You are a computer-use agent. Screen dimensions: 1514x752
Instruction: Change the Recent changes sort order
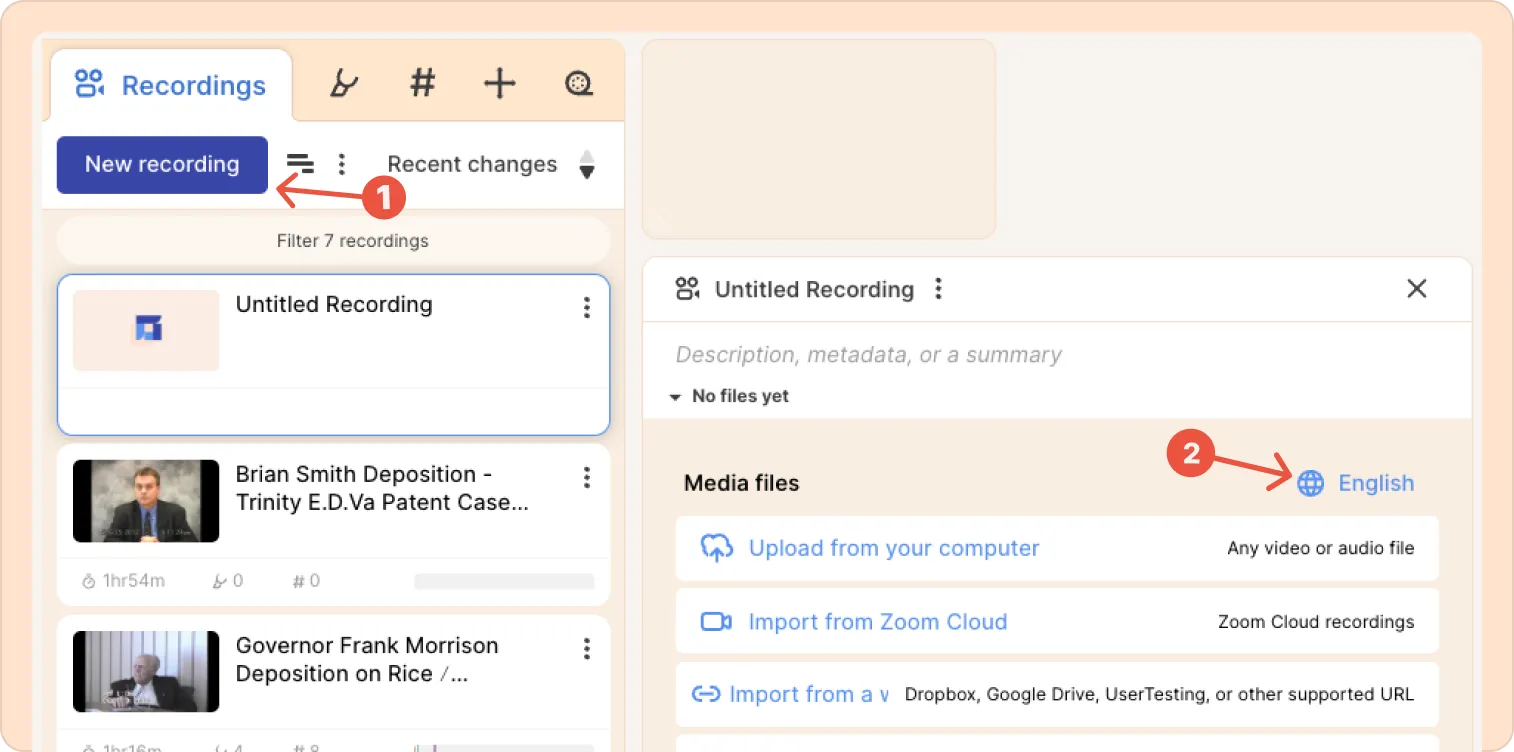(587, 165)
